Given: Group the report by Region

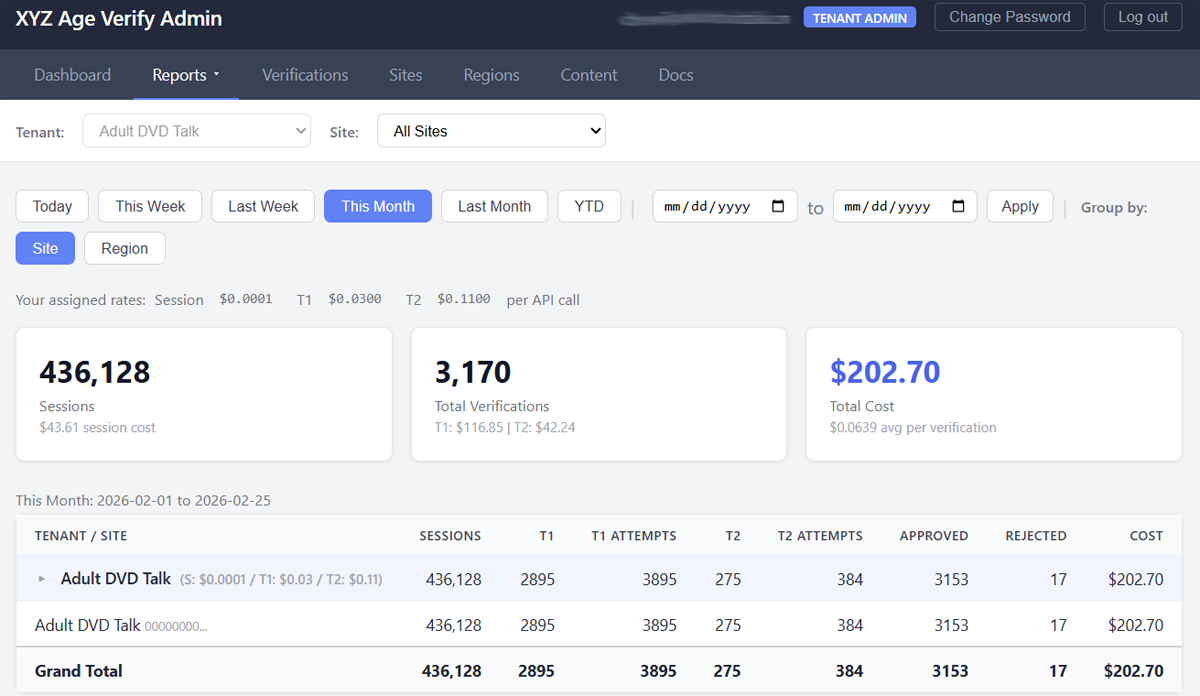Looking at the screenshot, I should coord(125,249).
